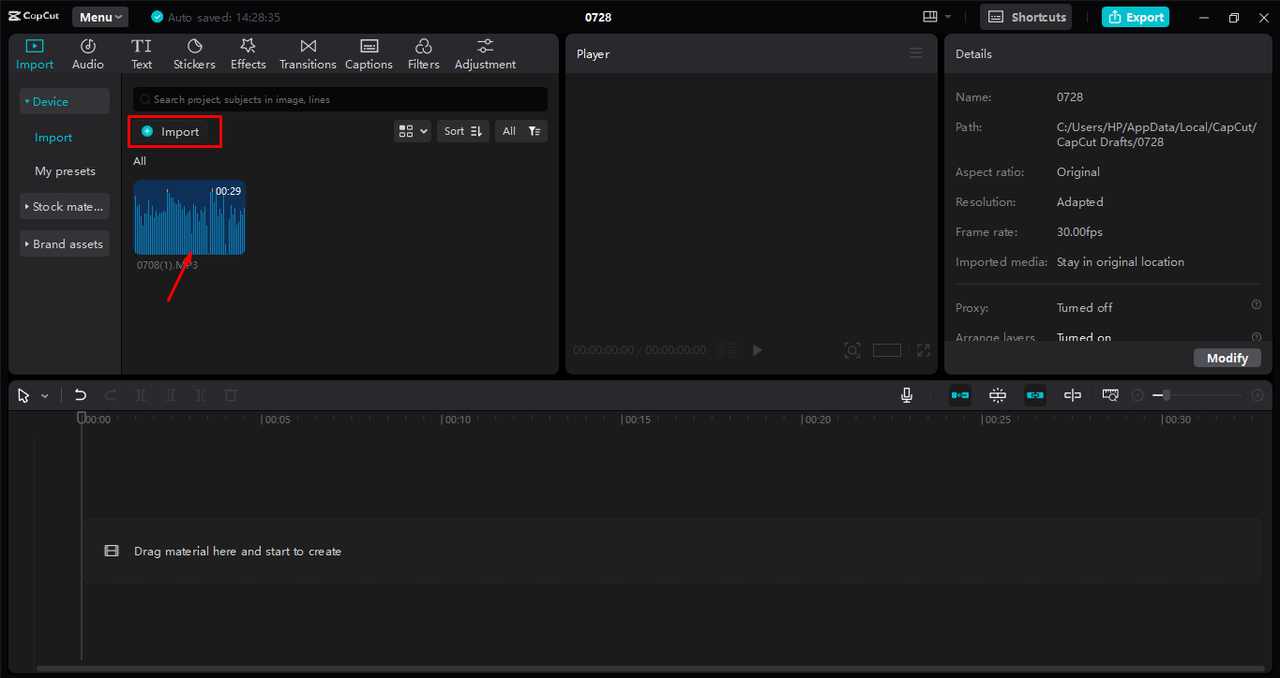Click the player Play button
Screen dimensions: 1280x678
pyautogui.click(x=757, y=350)
